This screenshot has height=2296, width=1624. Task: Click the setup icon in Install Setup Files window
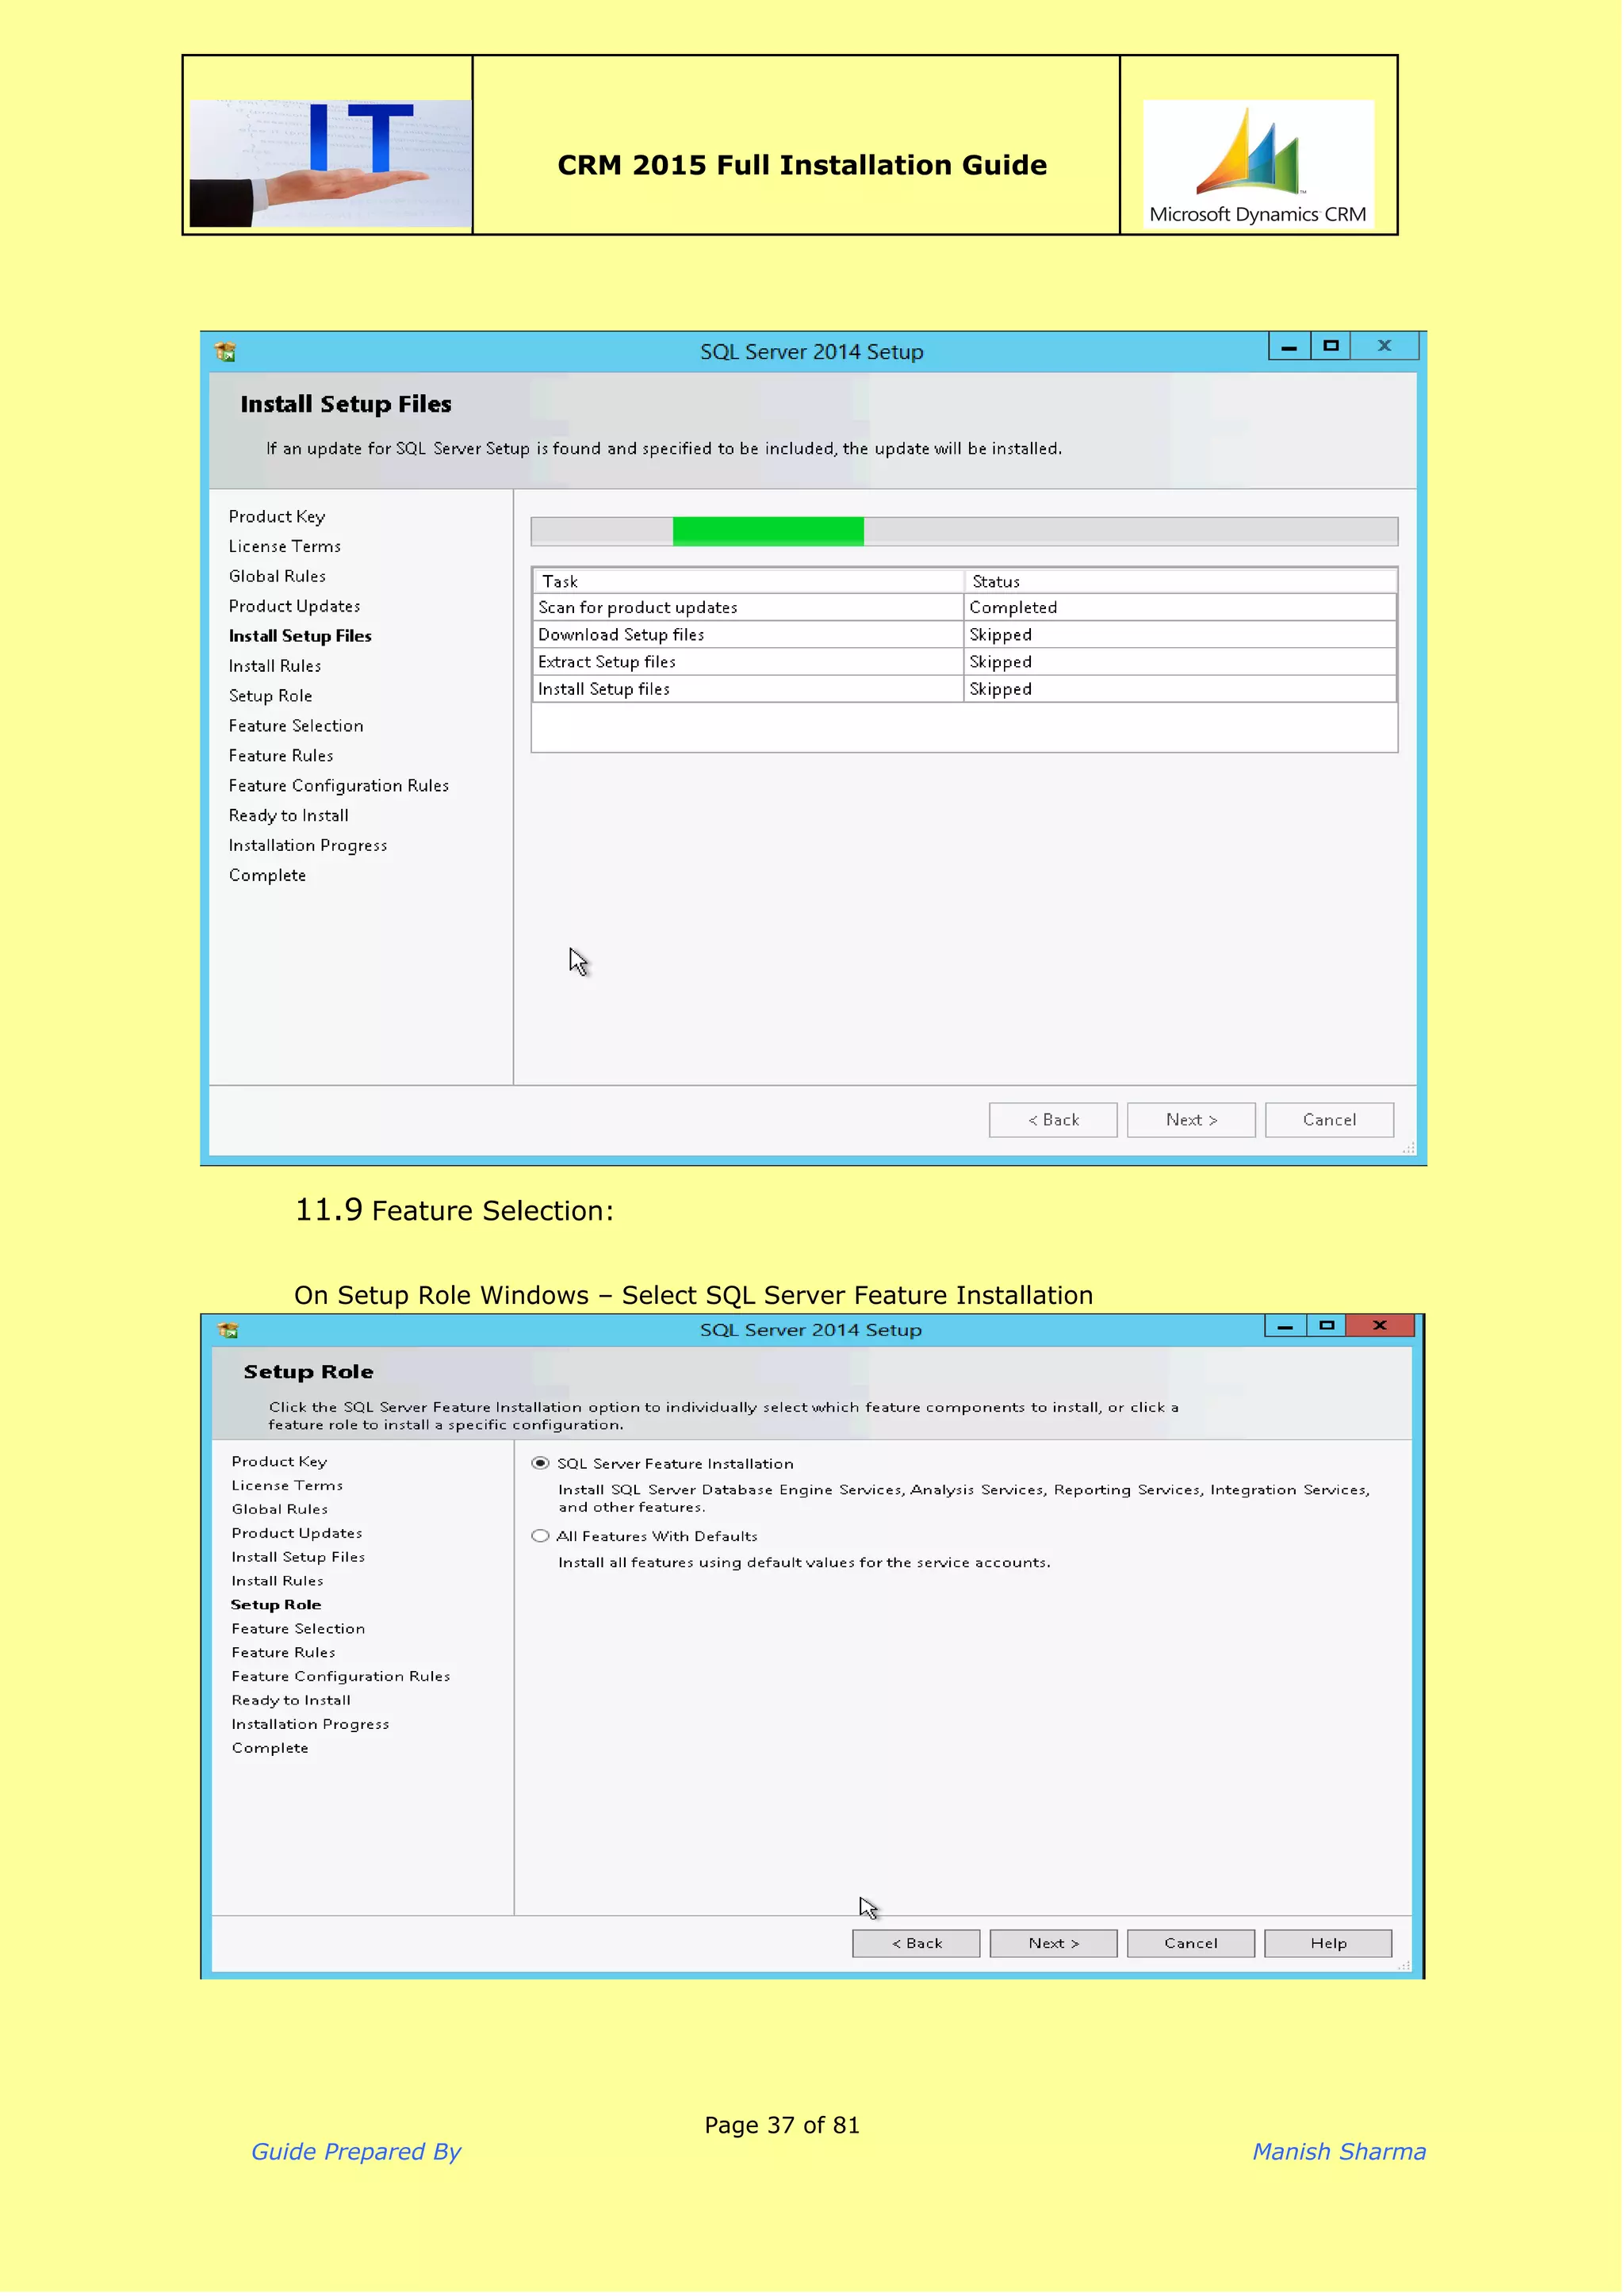pos(225,352)
